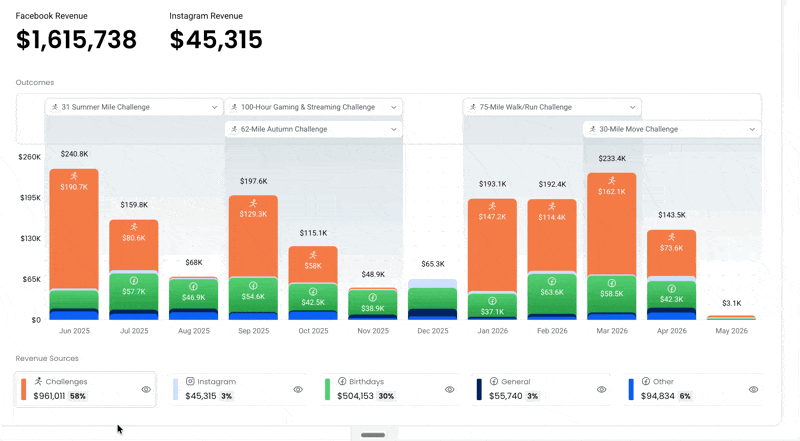800x441 pixels.
Task: Click the orange Challenges color swatch
Action: 23,389
